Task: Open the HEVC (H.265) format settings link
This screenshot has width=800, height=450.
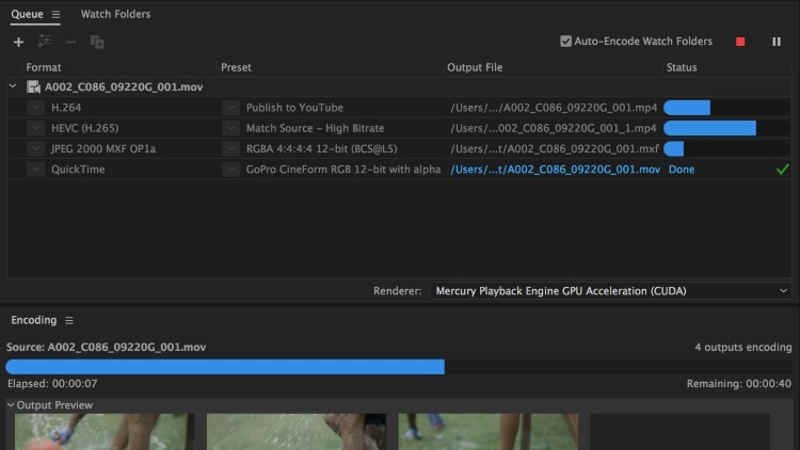Action: [85, 128]
